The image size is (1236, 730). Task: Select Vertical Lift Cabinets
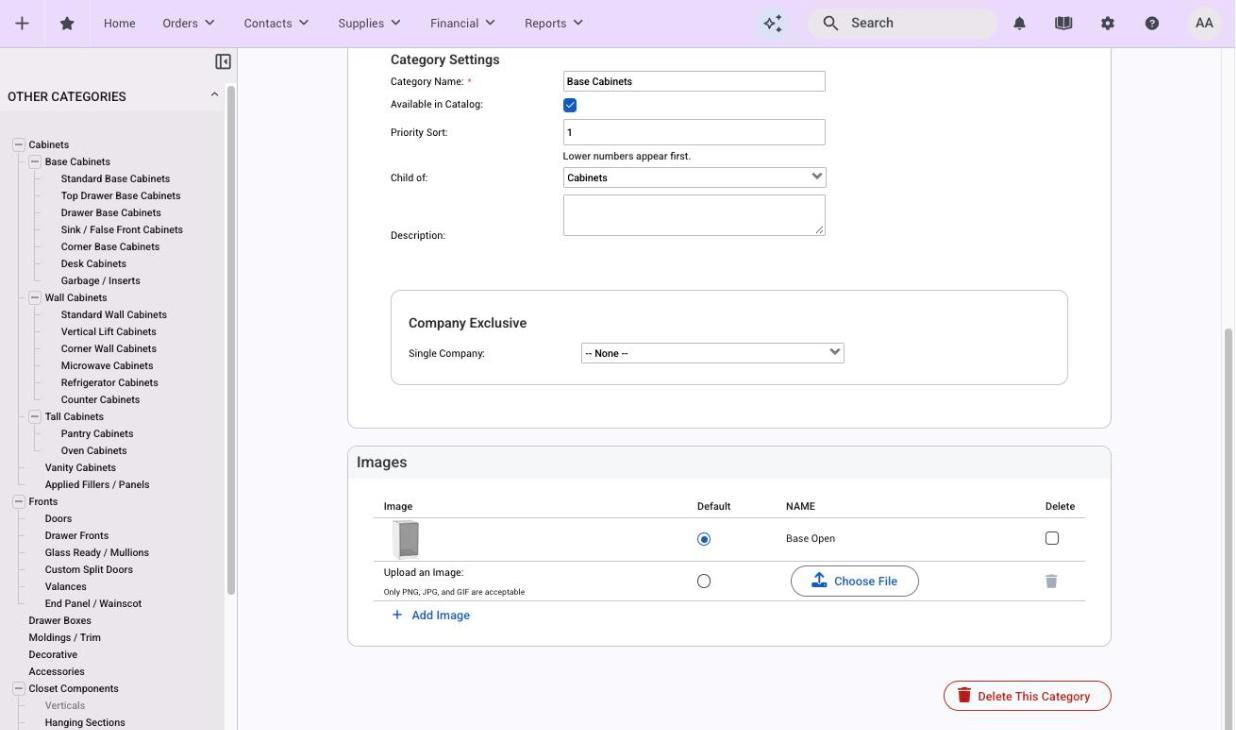tap(108, 332)
